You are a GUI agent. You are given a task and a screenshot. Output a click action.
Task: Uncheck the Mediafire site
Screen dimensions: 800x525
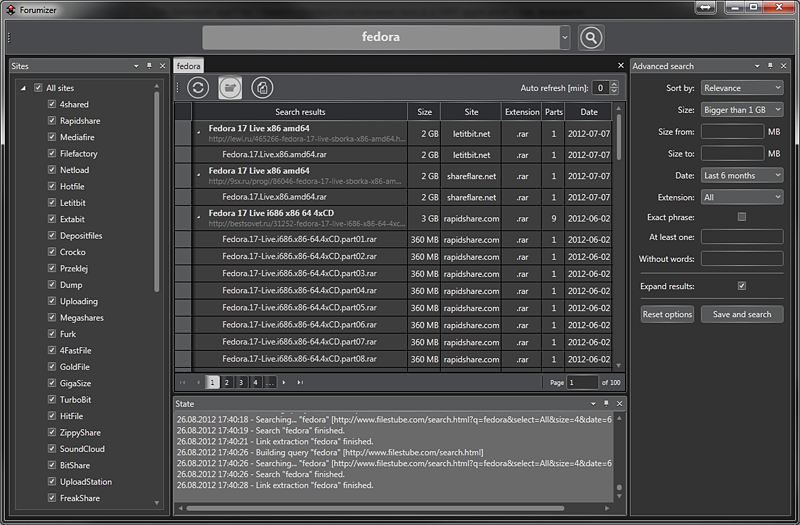coord(52,137)
